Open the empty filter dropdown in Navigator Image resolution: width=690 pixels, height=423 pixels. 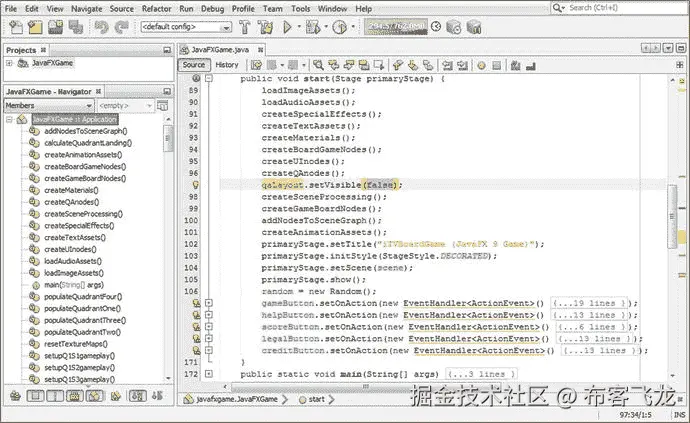pos(125,106)
